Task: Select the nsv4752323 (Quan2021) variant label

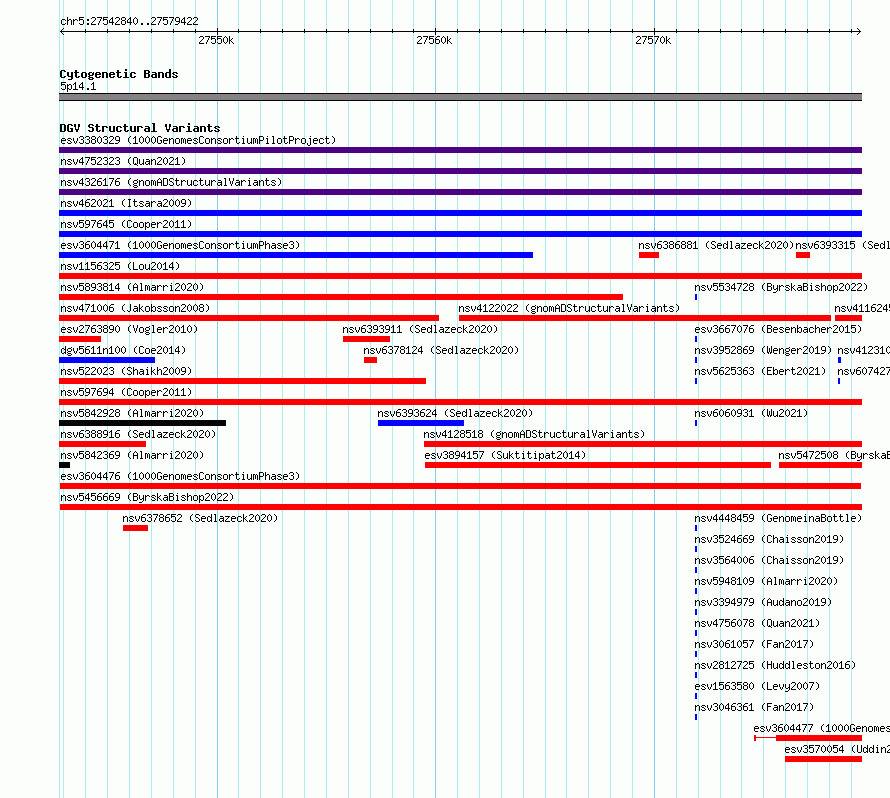Action: pos(123,161)
